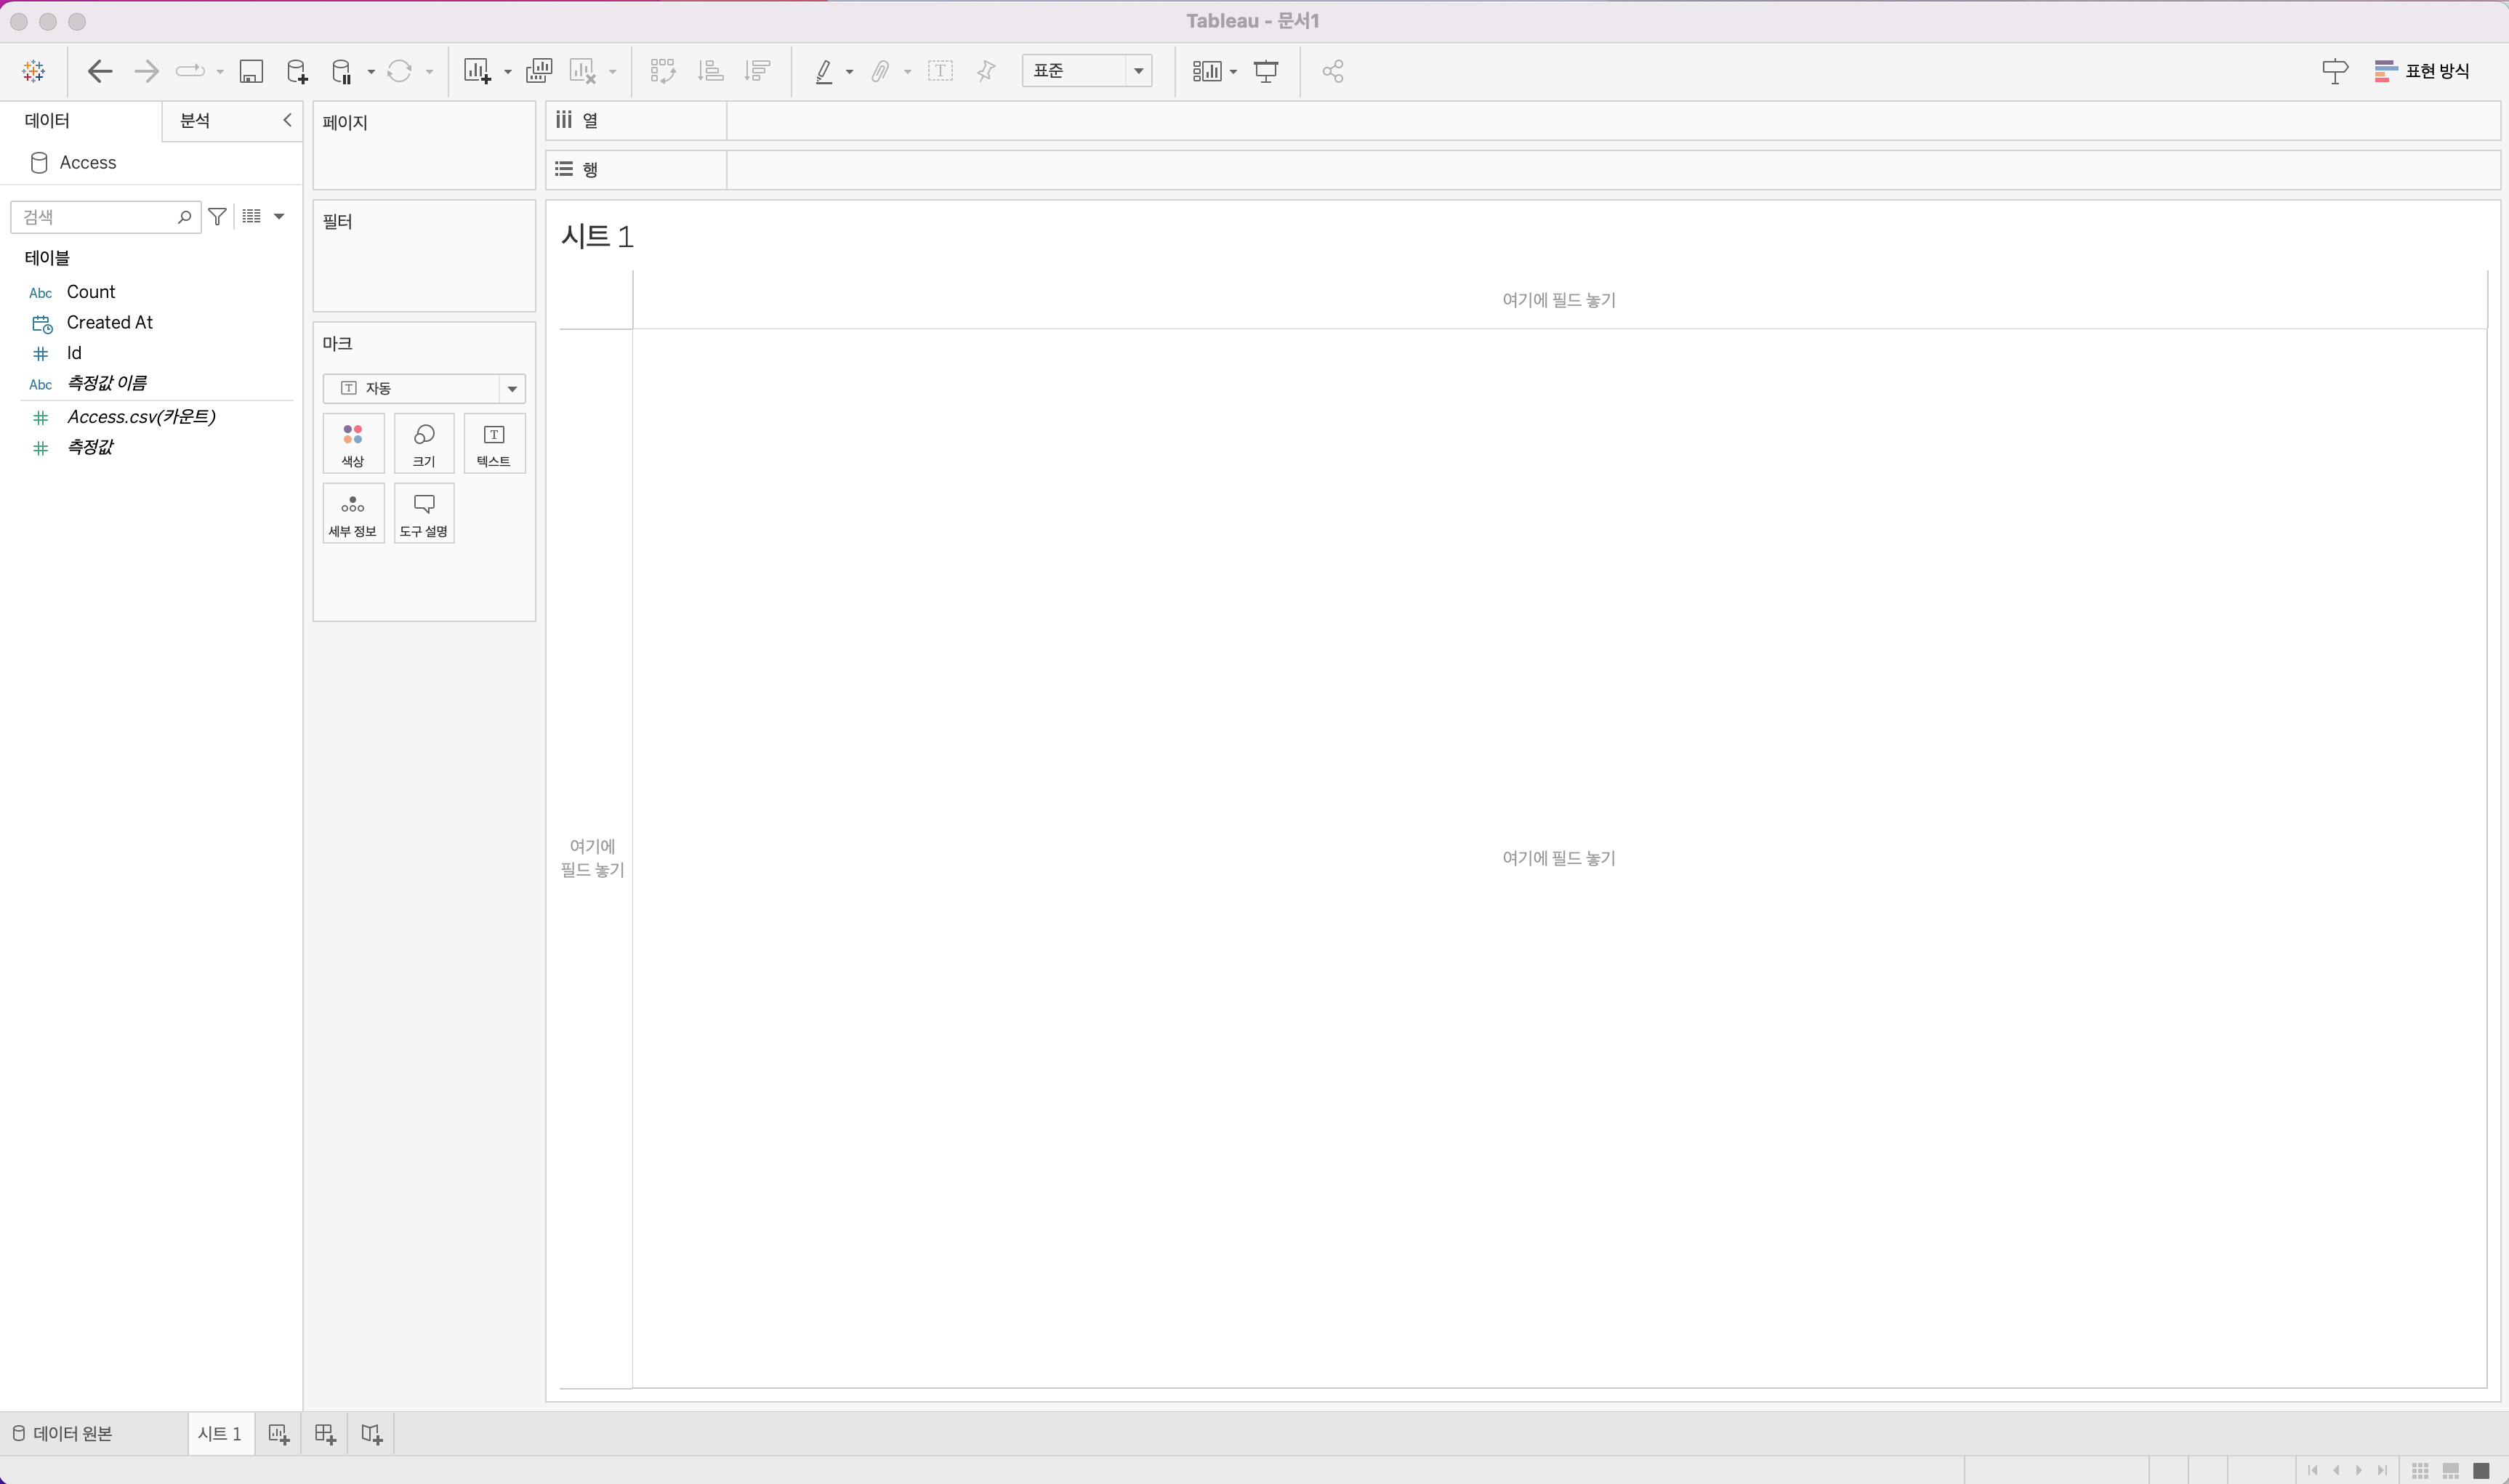Select the 측정값 이름 field
This screenshot has height=1484, width=2509.
[106, 383]
